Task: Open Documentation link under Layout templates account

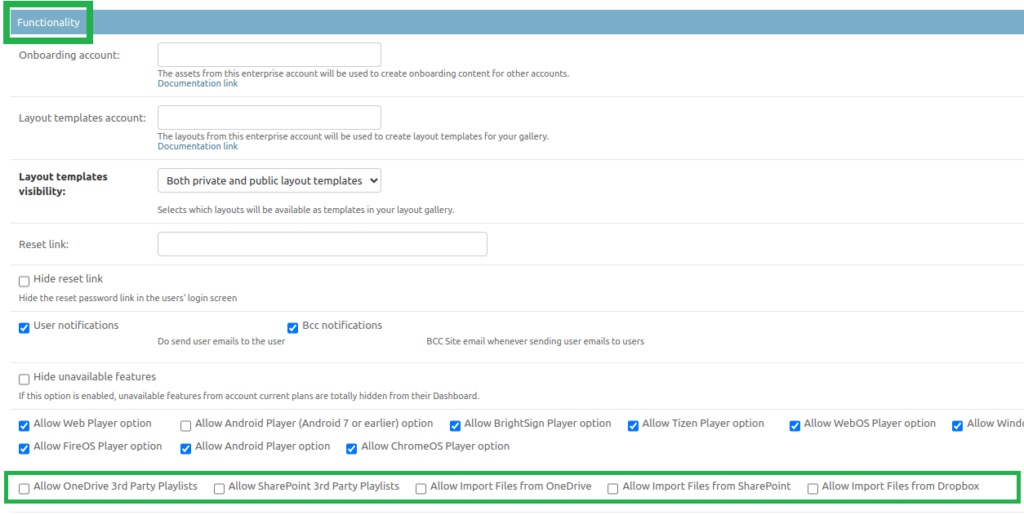Action: click(197, 147)
